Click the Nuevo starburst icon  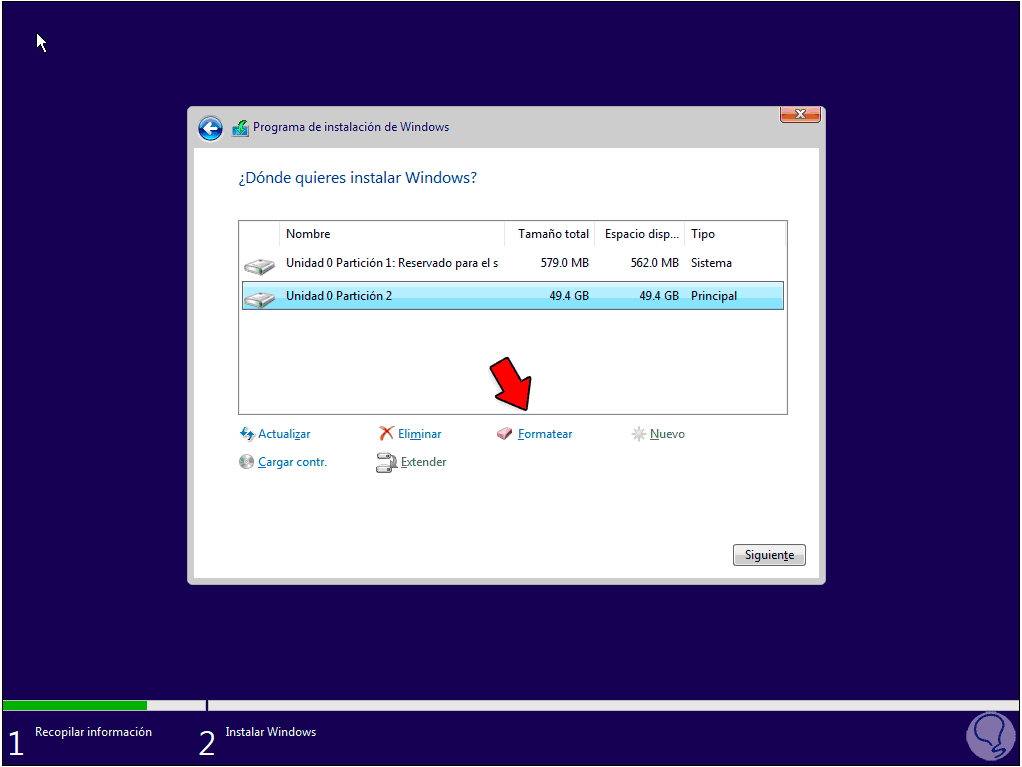tap(639, 433)
